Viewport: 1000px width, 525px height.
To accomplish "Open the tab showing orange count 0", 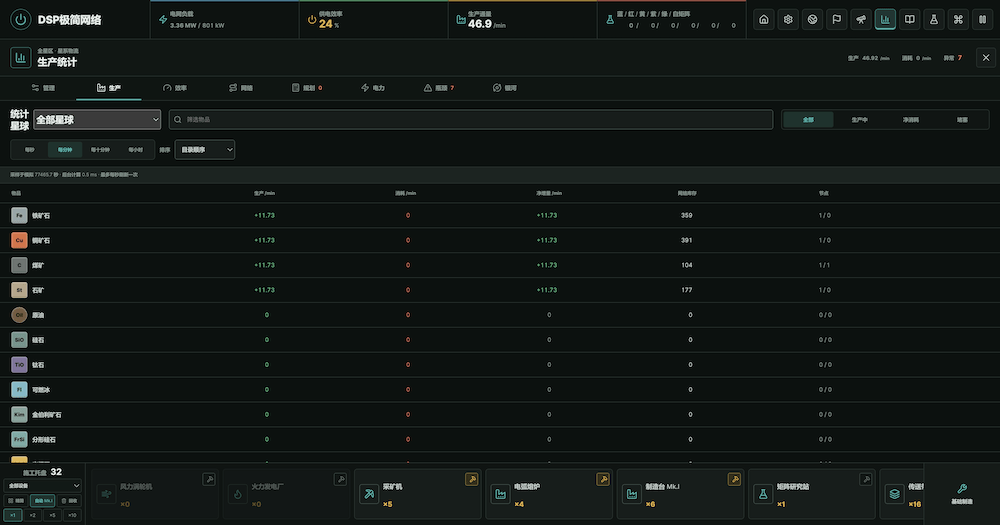I will pyautogui.click(x=307, y=88).
